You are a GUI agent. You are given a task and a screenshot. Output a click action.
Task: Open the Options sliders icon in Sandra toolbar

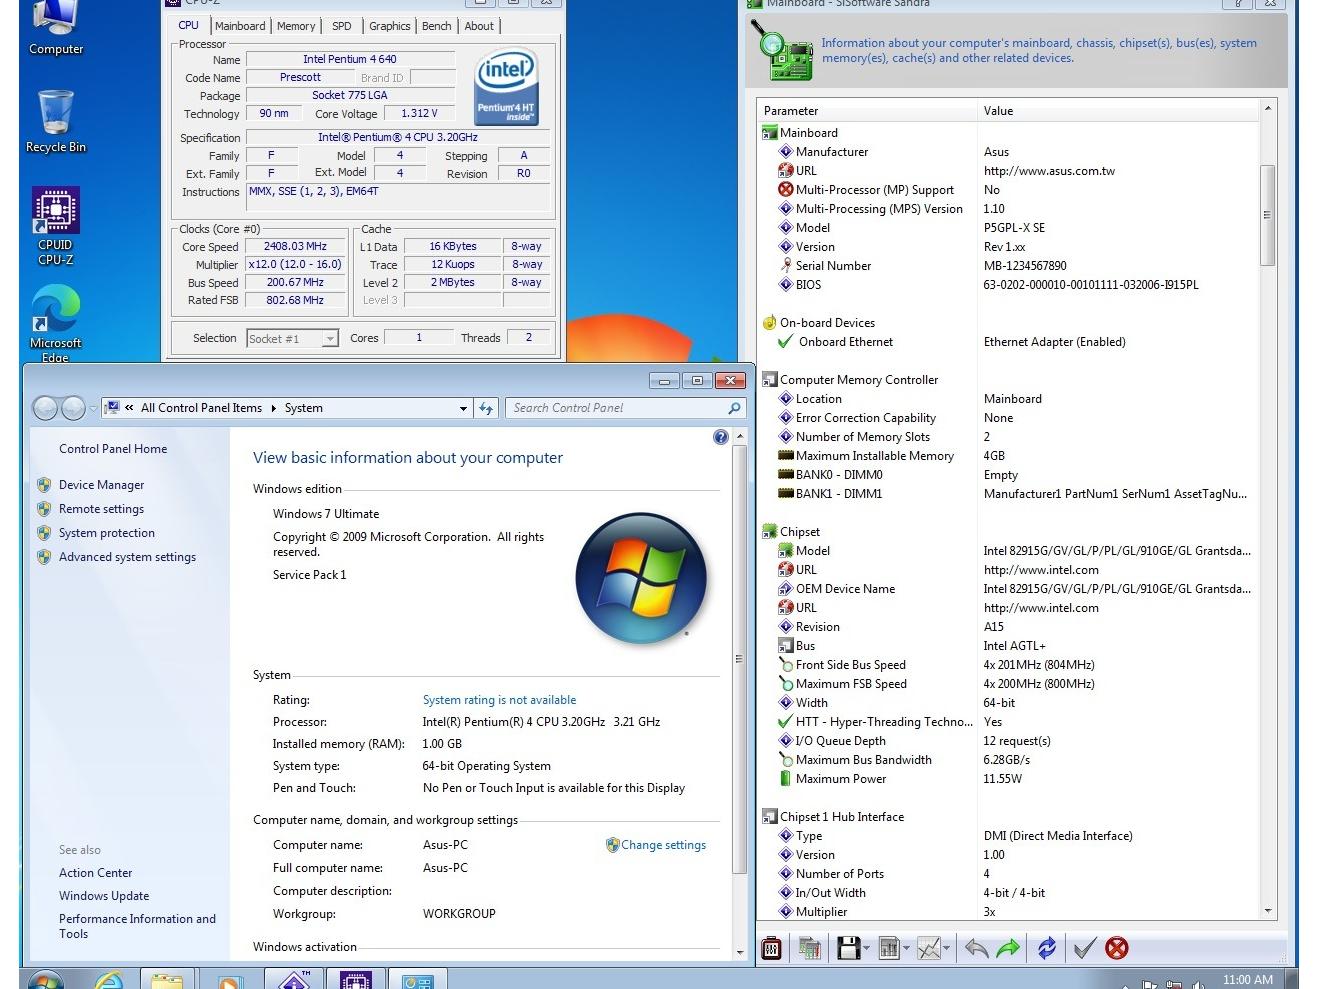(x=771, y=948)
